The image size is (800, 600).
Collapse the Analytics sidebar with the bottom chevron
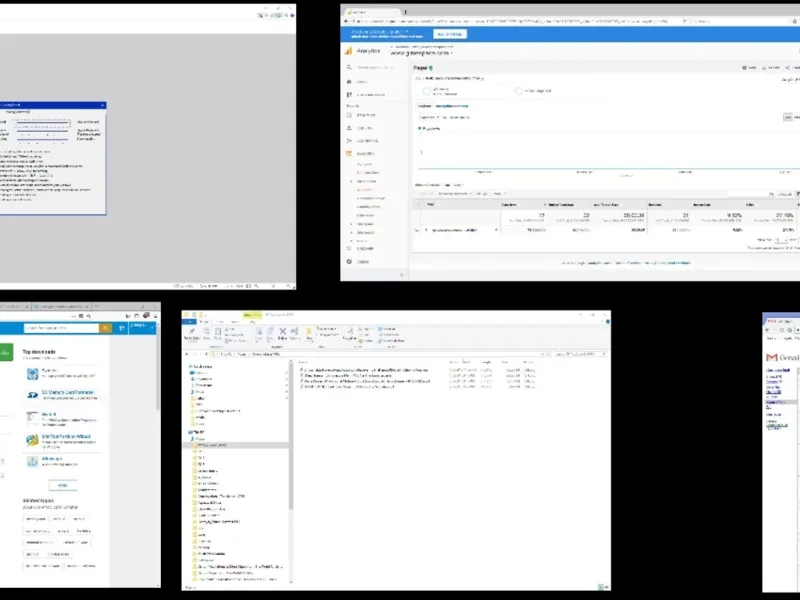[x=402, y=275]
